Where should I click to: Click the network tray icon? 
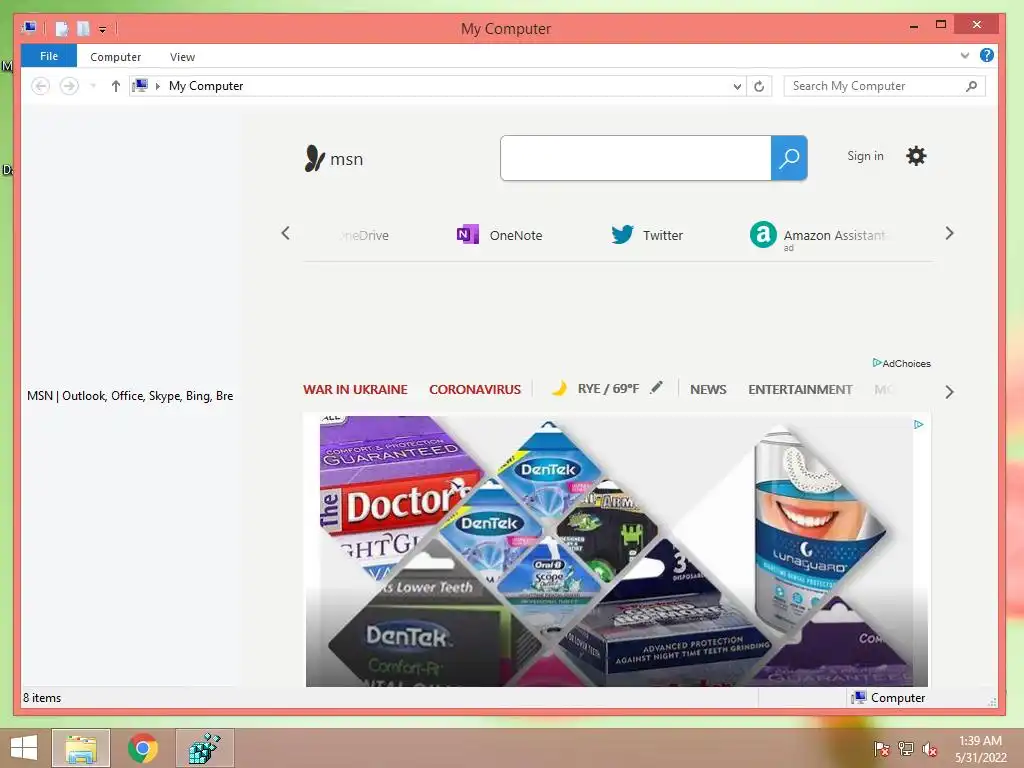[906, 748]
